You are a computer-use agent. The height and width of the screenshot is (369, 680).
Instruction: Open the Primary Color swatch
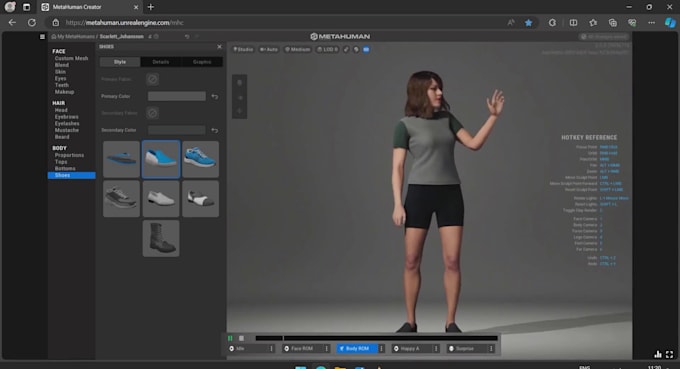[x=177, y=96]
